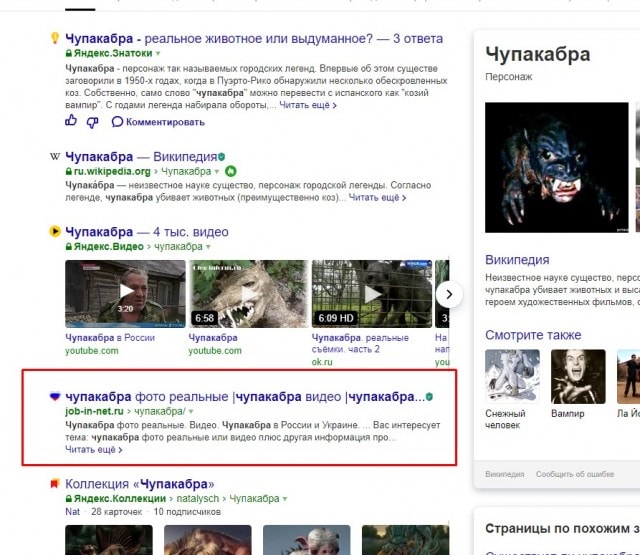Image resolution: width=640 pixels, height=555 pixels.
Task: Click 'natalysch' in the collection breadcrumb
Action: click(198, 499)
